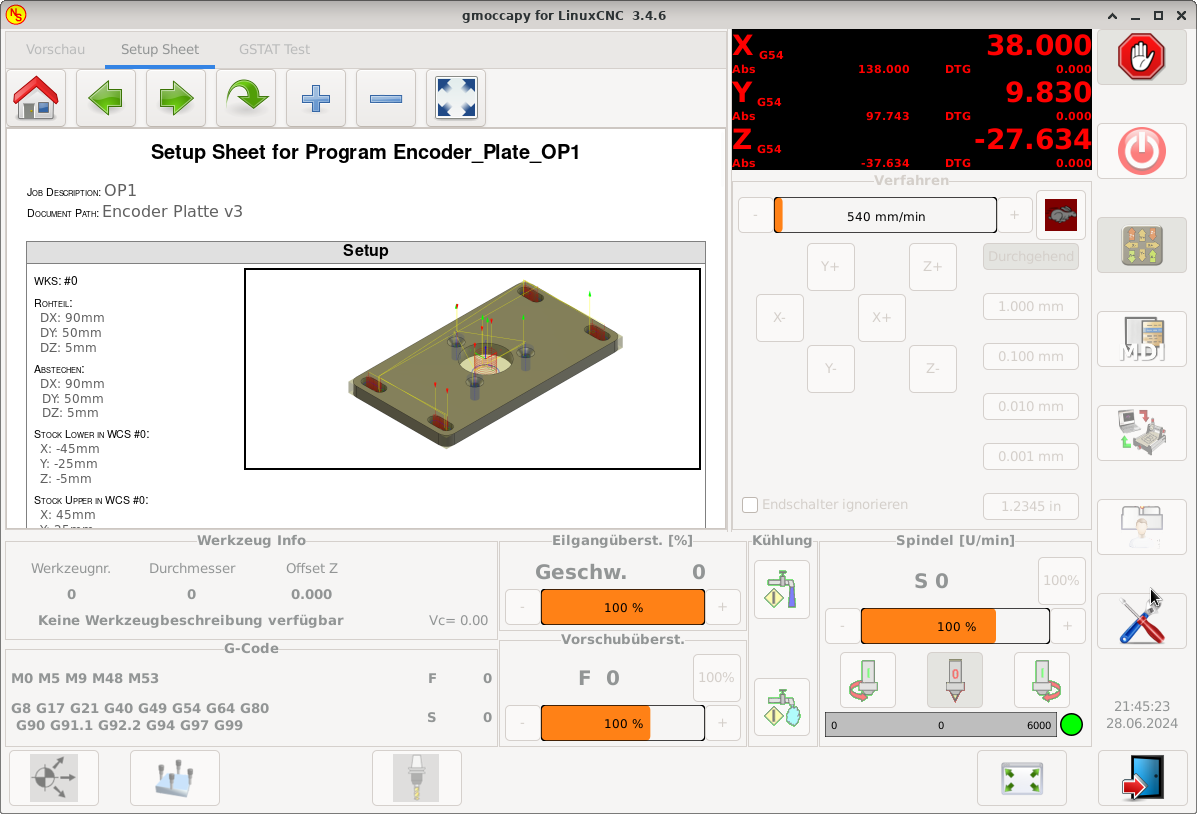Open the GSTAT Test tab
The image size is (1197, 814).
(274, 50)
